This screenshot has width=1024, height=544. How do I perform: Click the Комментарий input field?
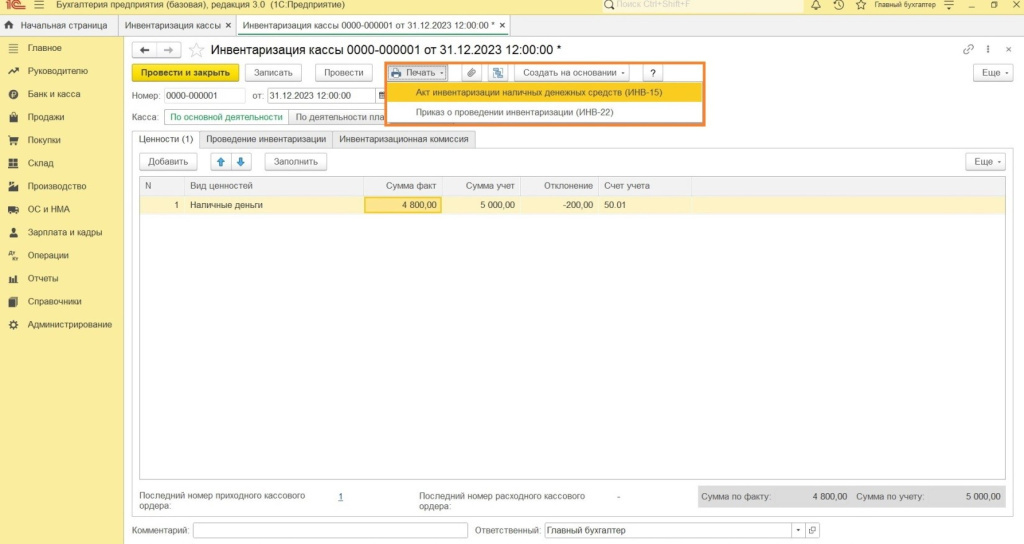click(330, 530)
